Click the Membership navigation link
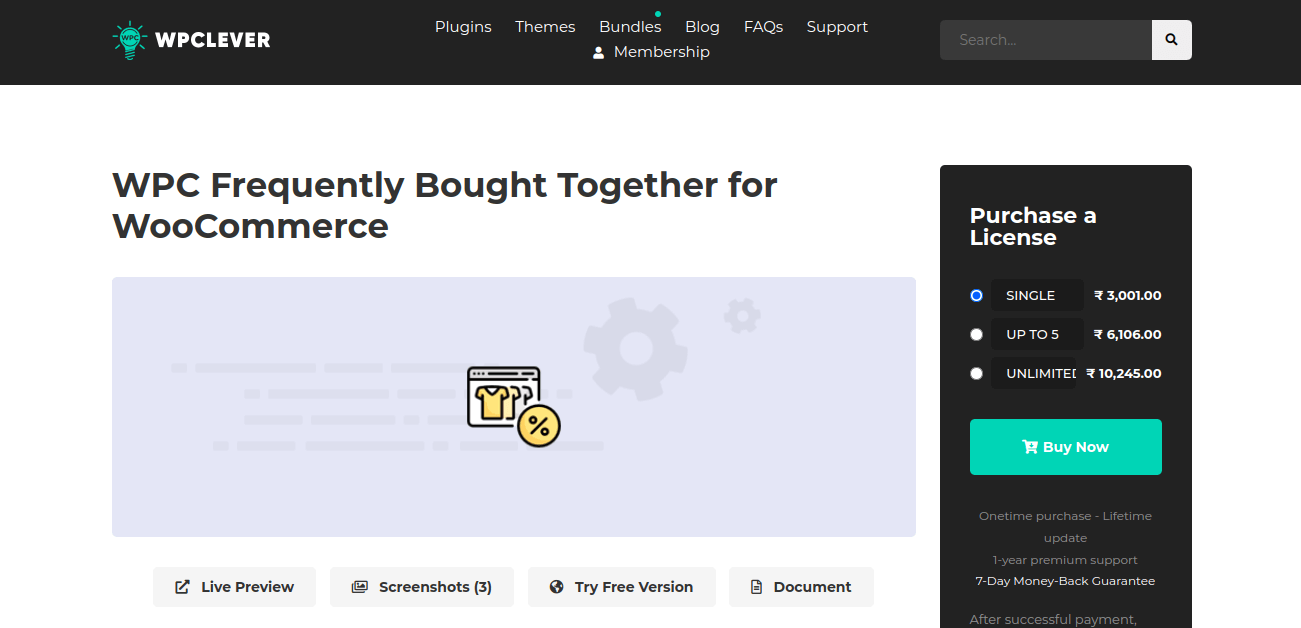Image resolution: width=1301 pixels, height=628 pixels. 661,51
